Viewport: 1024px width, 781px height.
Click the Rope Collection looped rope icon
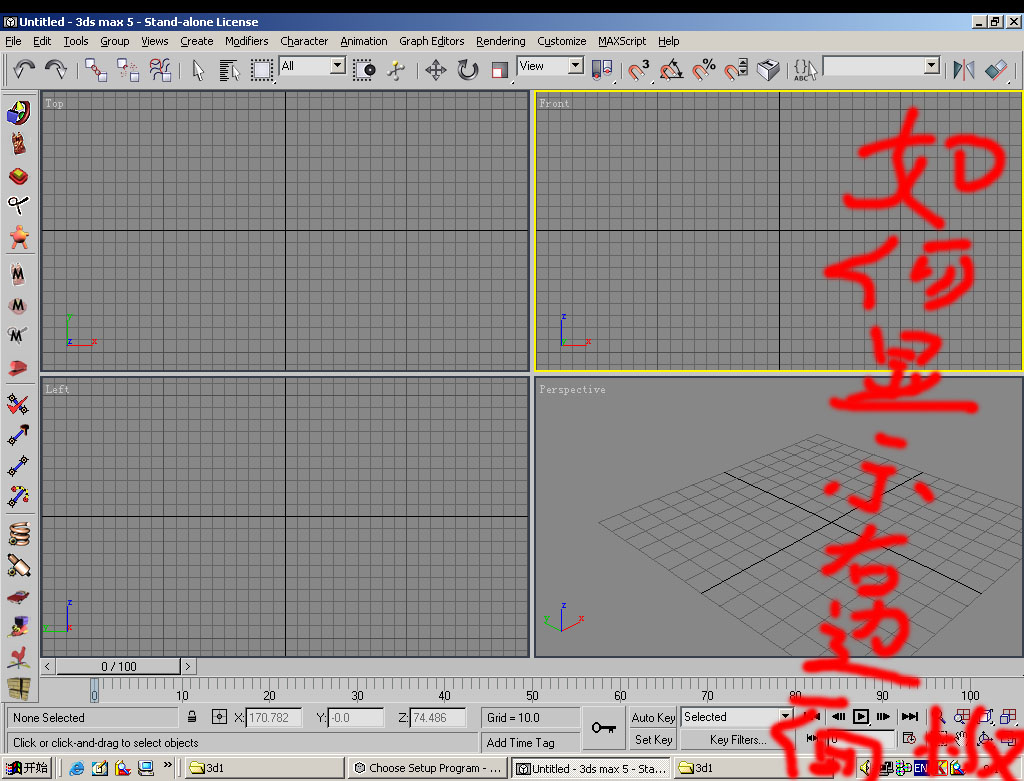click(18, 206)
